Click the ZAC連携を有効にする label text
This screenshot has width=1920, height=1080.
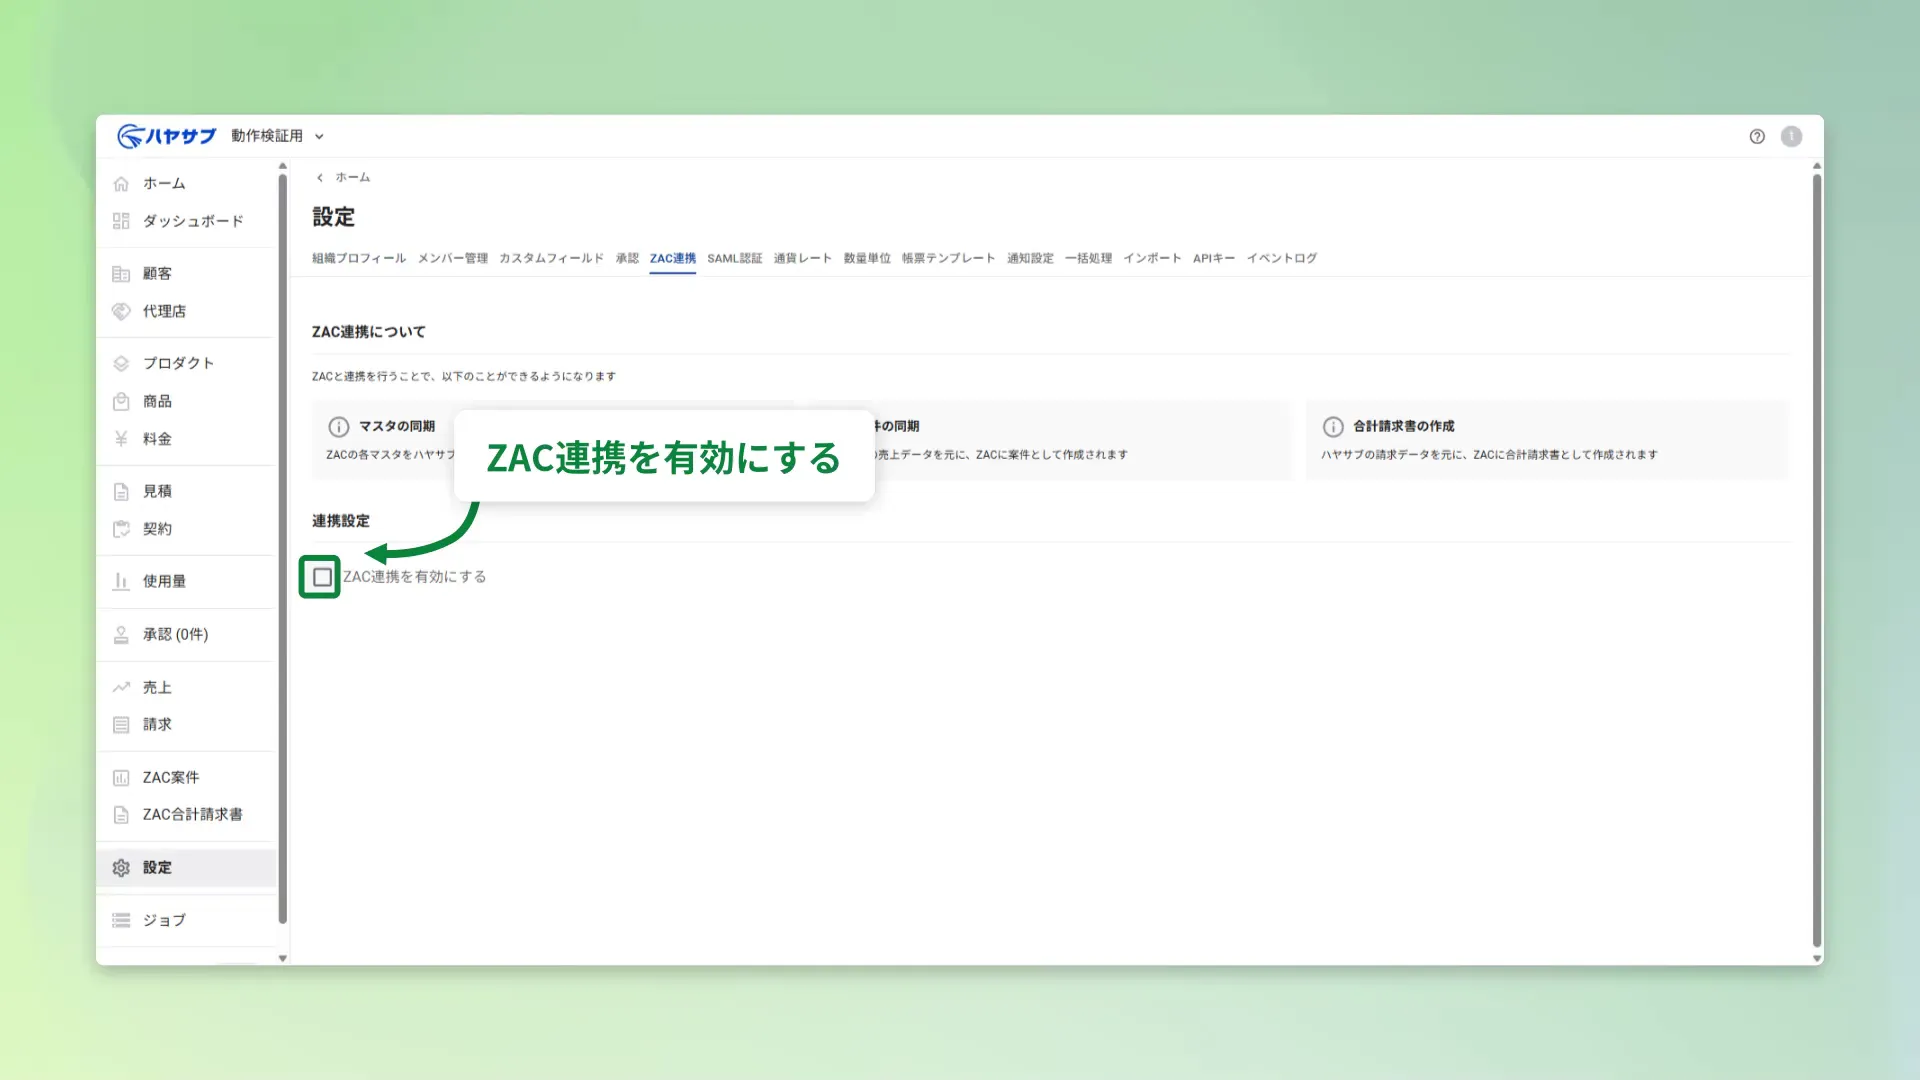pyautogui.click(x=415, y=577)
